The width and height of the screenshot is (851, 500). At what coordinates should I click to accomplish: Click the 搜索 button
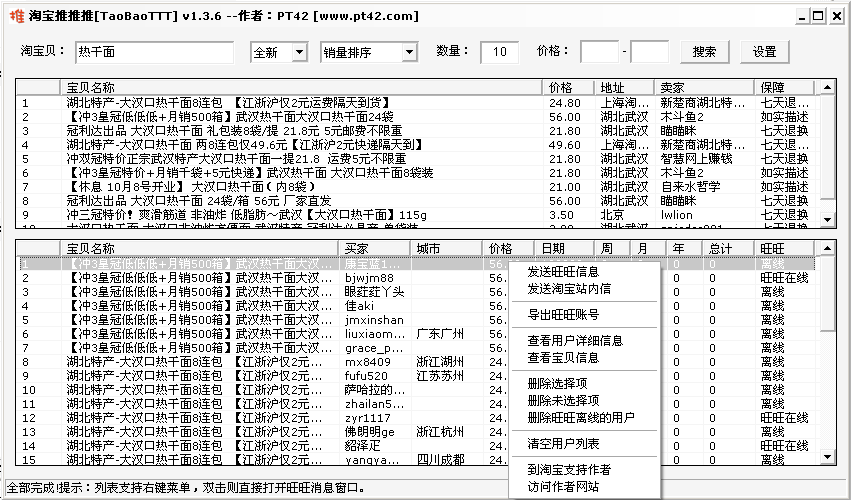tap(704, 52)
